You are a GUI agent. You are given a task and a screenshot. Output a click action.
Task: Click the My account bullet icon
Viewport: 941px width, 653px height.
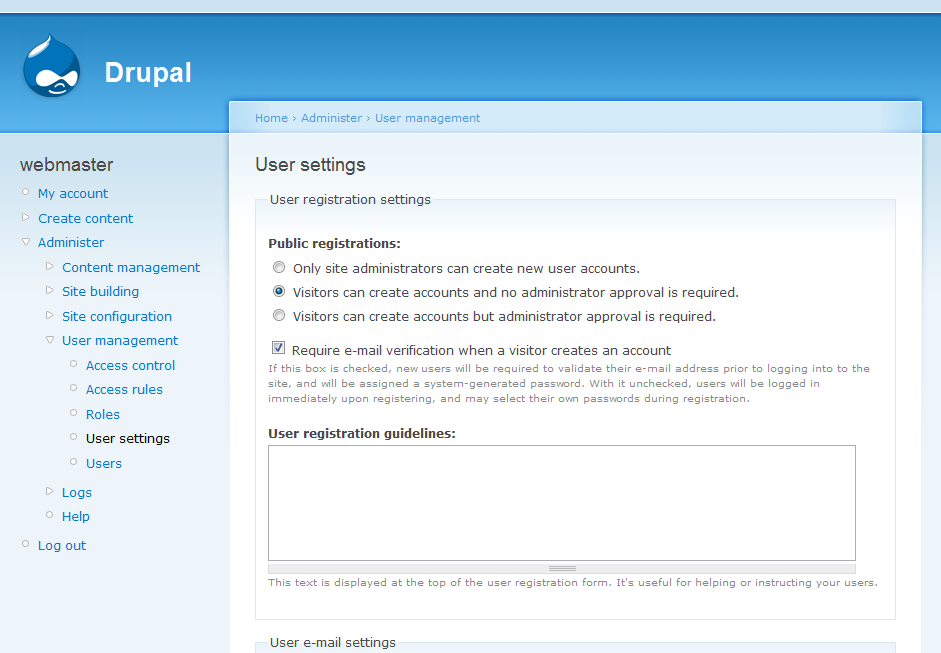(25, 192)
